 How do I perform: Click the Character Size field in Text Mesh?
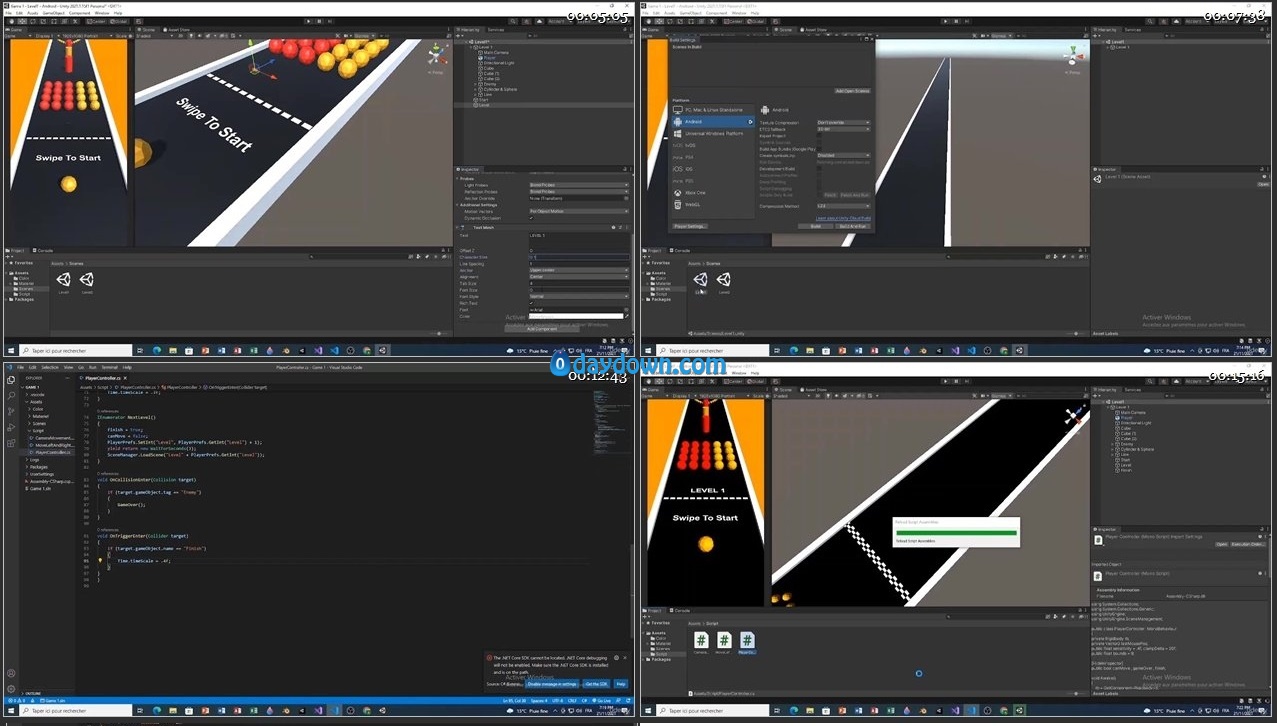tap(579, 257)
